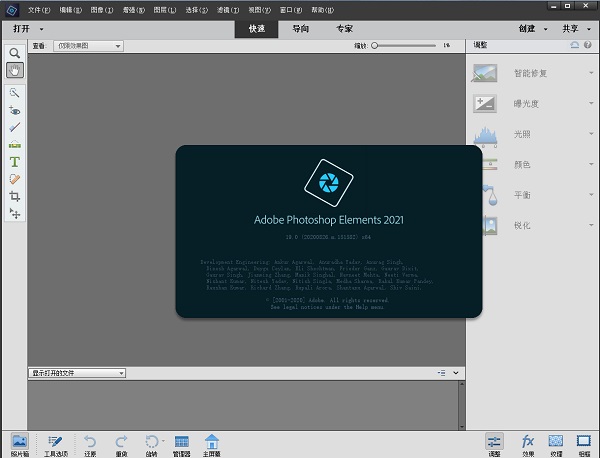This screenshot has width=600, height=458.
Task: Open the 纹理 textures panel
Action: pyautogui.click(x=556, y=445)
